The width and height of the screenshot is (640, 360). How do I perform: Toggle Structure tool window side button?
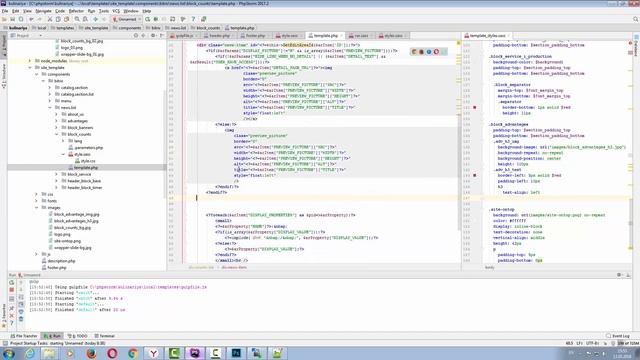click(x=4, y=76)
